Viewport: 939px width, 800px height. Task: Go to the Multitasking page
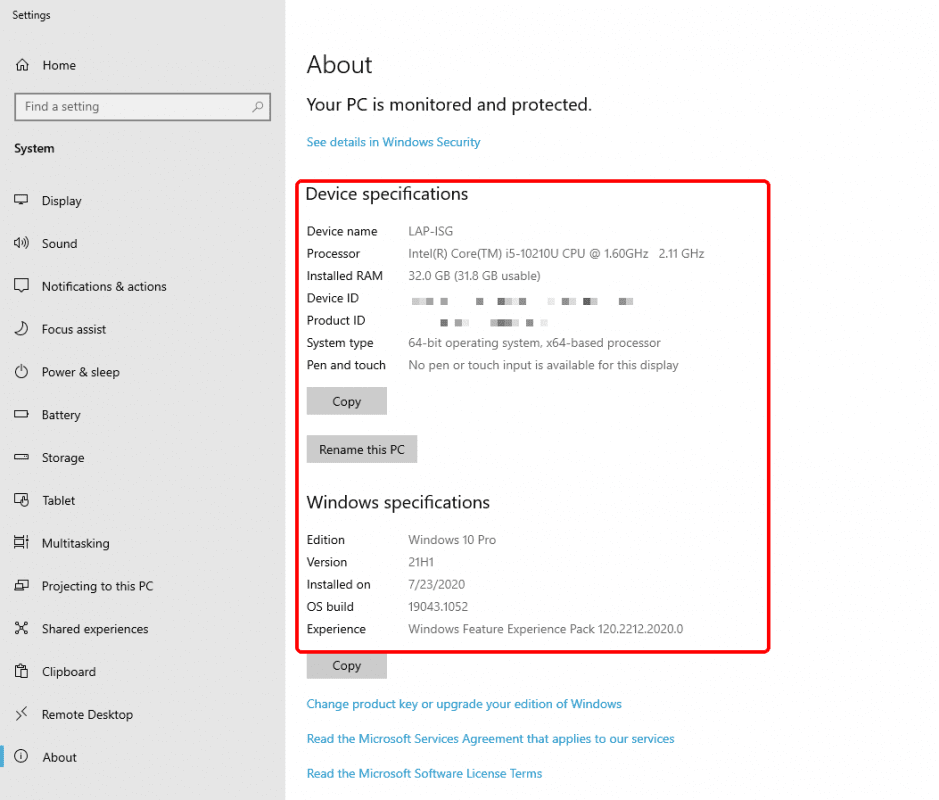pyautogui.click(x=75, y=544)
